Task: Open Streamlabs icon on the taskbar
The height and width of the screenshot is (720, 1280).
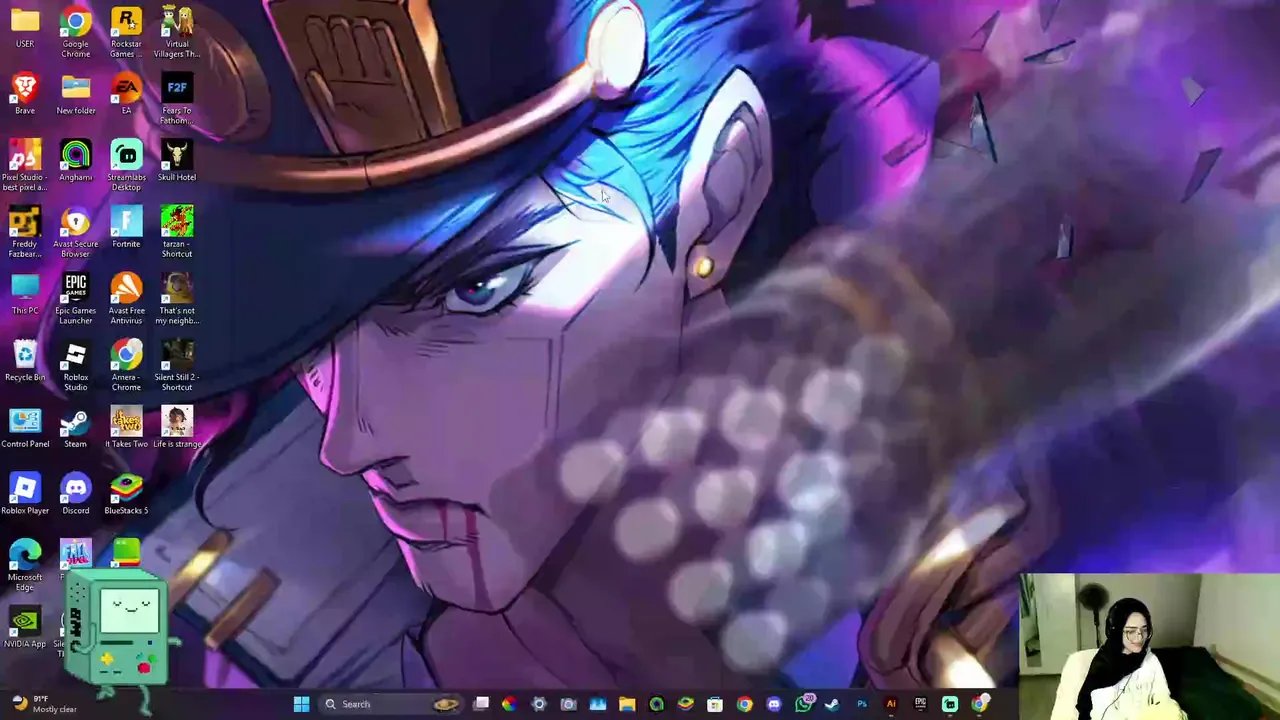Action: tap(950, 704)
